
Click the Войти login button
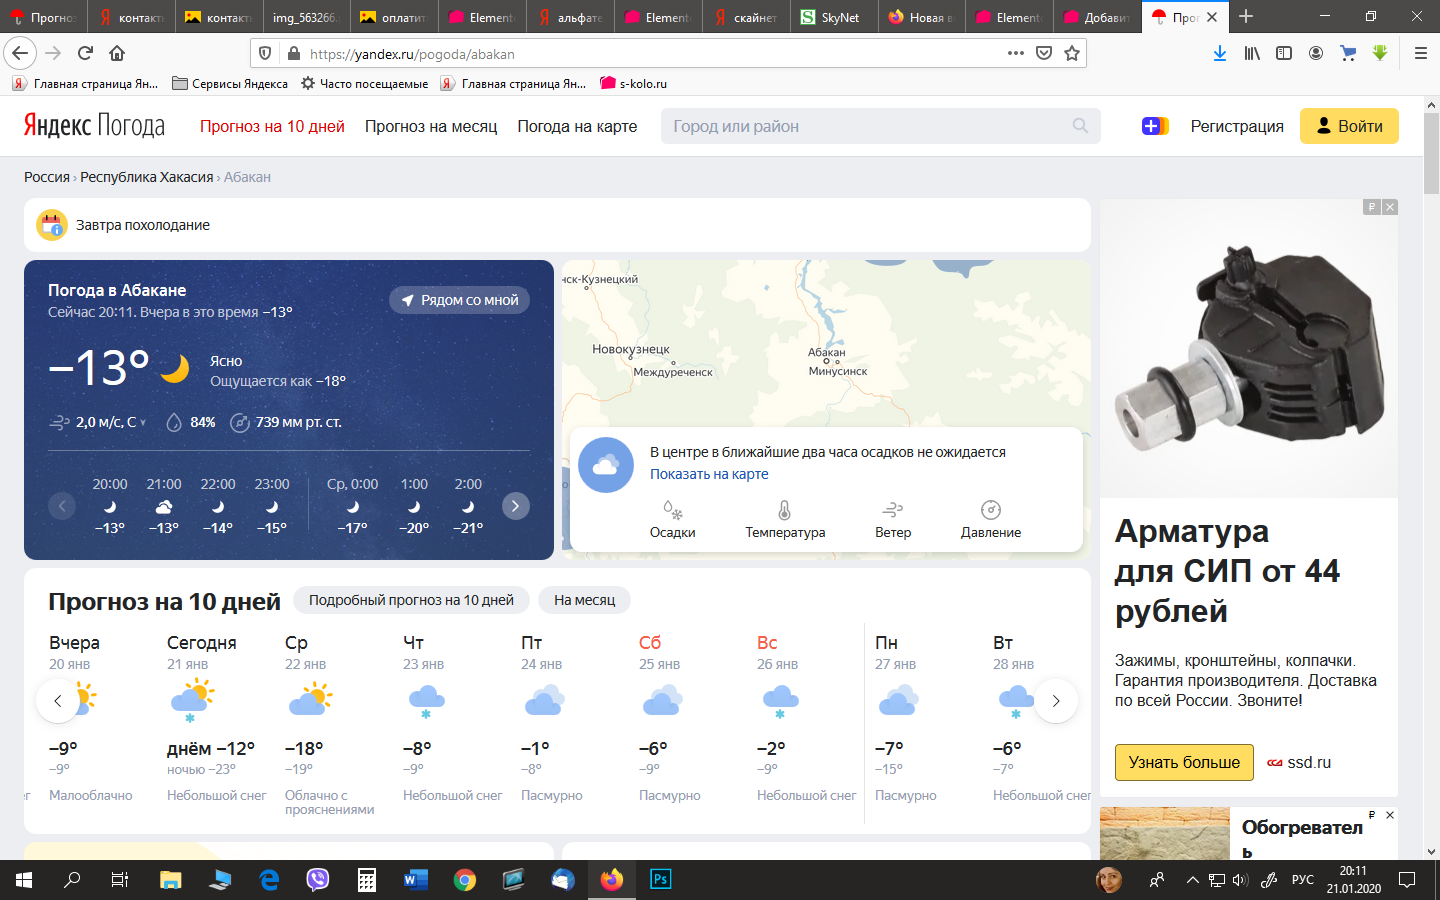coord(1349,126)
